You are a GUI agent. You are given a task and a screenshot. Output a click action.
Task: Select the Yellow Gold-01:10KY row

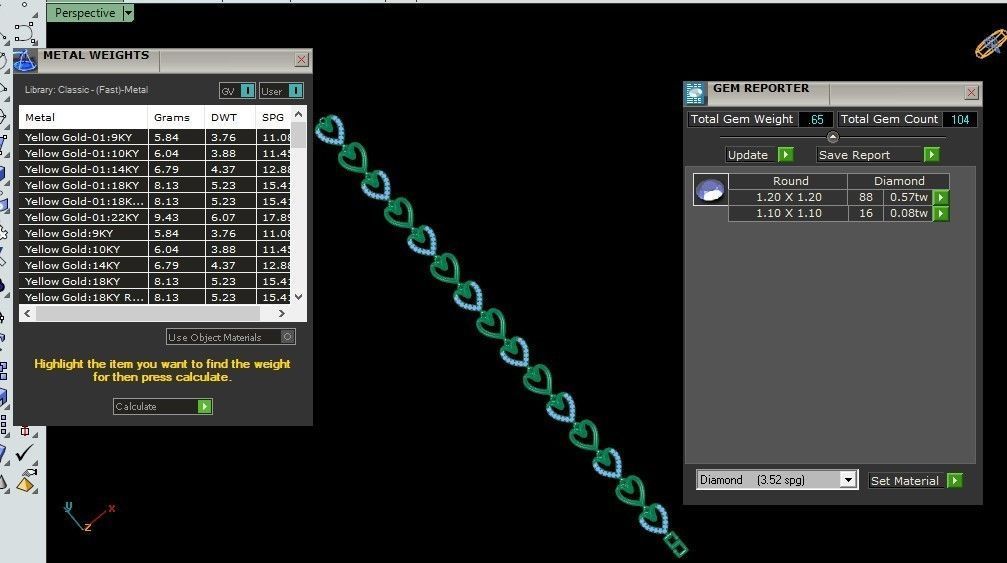coord(155,153)
